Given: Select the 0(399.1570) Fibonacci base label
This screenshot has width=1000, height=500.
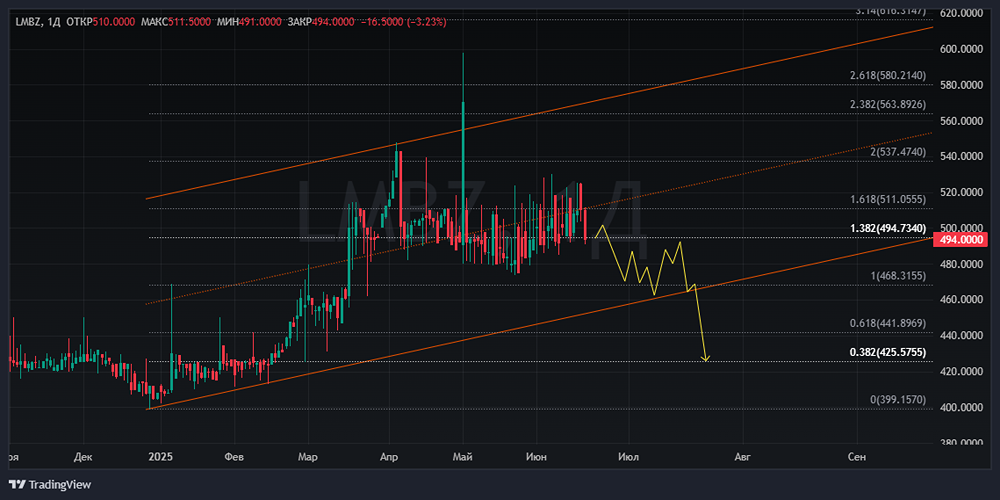Looking at the screenshot, I should (x=898, y=399).
